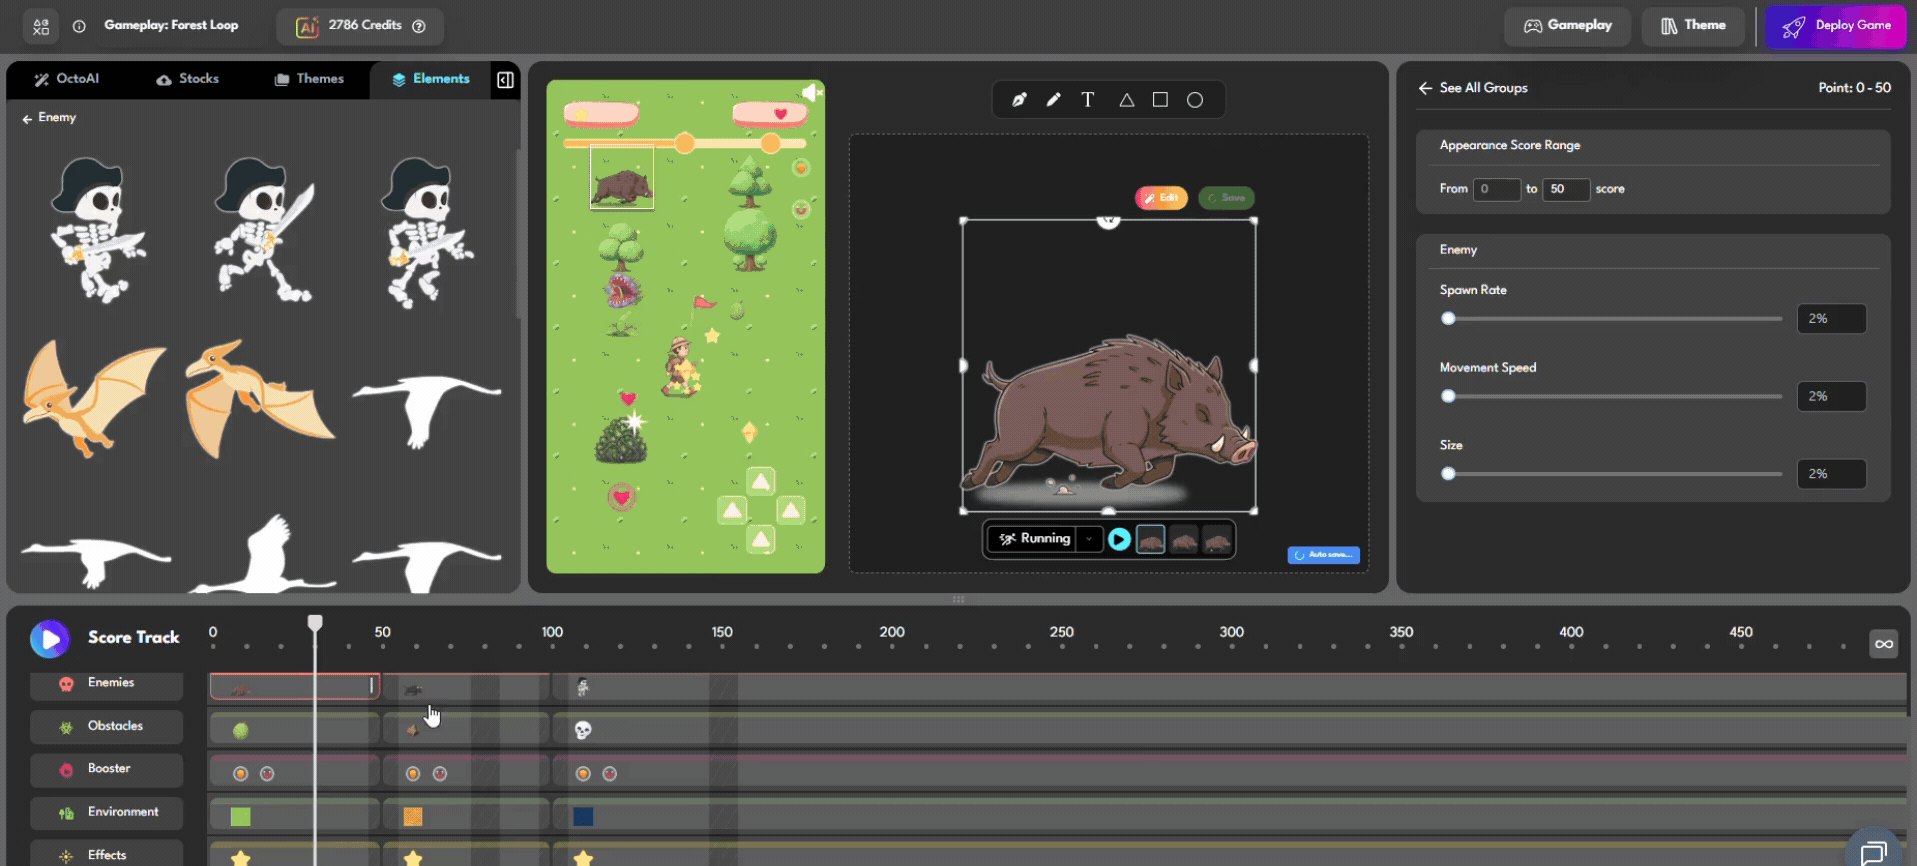Open the chat support bubble icon
The width and height of the screenshot is (1917, 866).
1872,851
